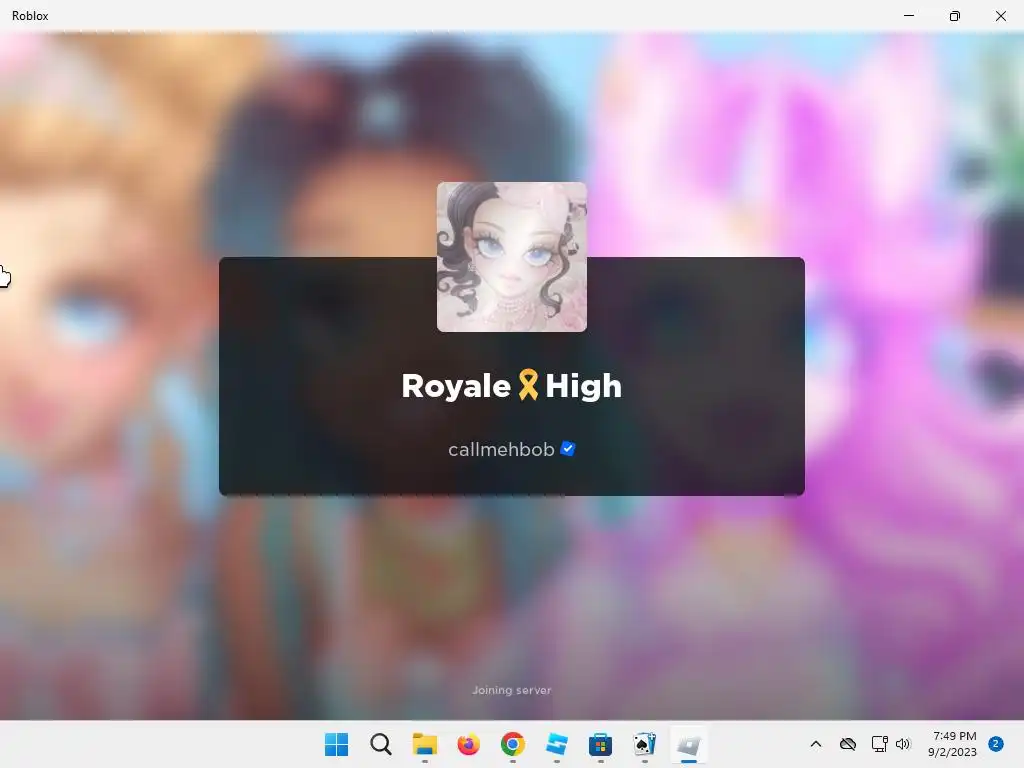The width and height of the screenshot is (1024, 768).
Task: Click the Royale High game thumbnail
Action: click(x=511, y=257)
